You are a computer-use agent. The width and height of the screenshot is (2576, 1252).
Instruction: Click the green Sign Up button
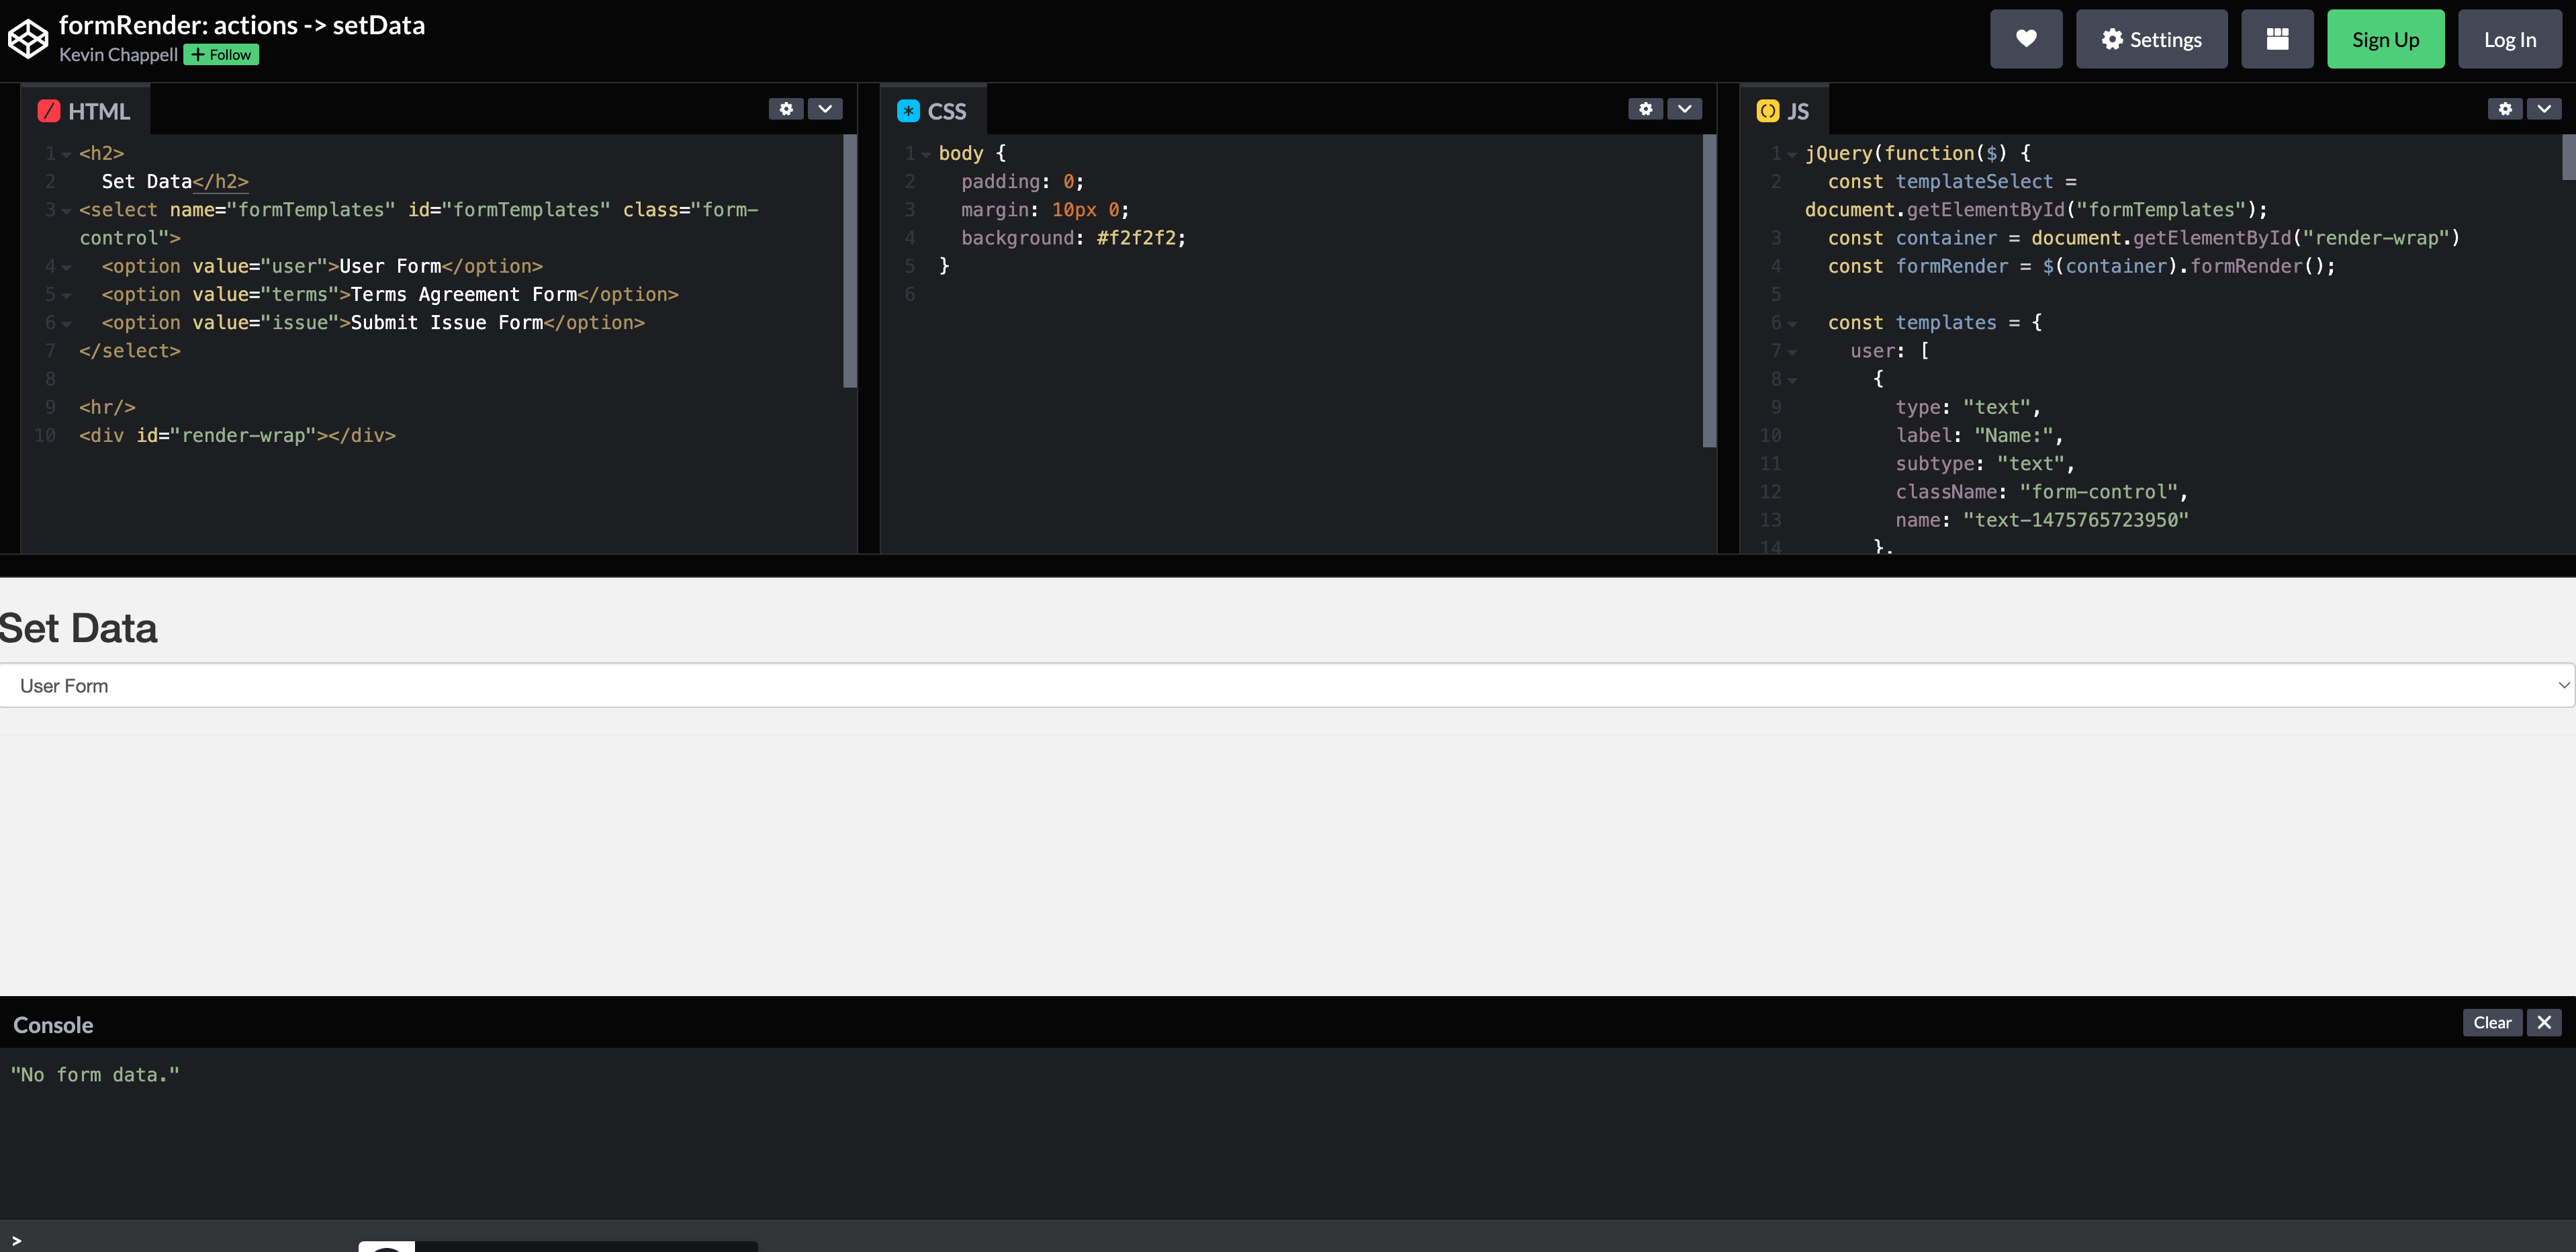2385,39
